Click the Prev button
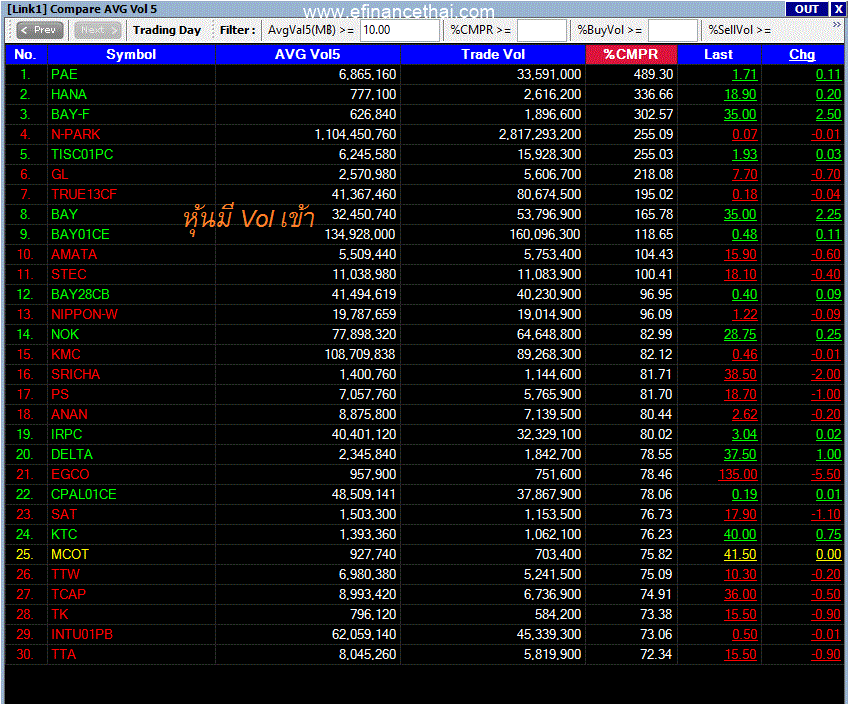This screenshot has height=704, width=849. click(40, 30)
